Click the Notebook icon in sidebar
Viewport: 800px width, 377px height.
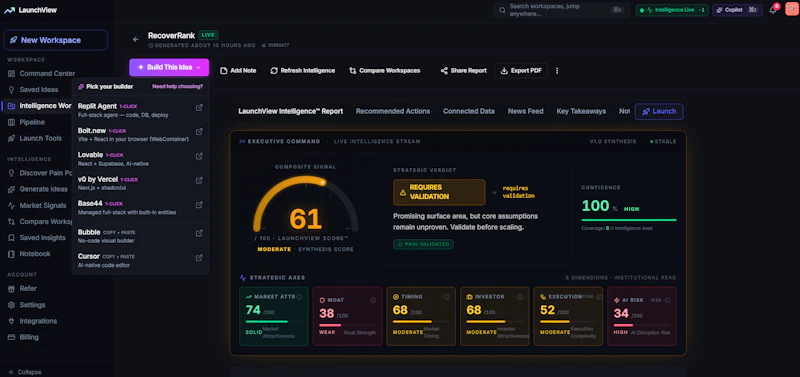pos(11,254)
